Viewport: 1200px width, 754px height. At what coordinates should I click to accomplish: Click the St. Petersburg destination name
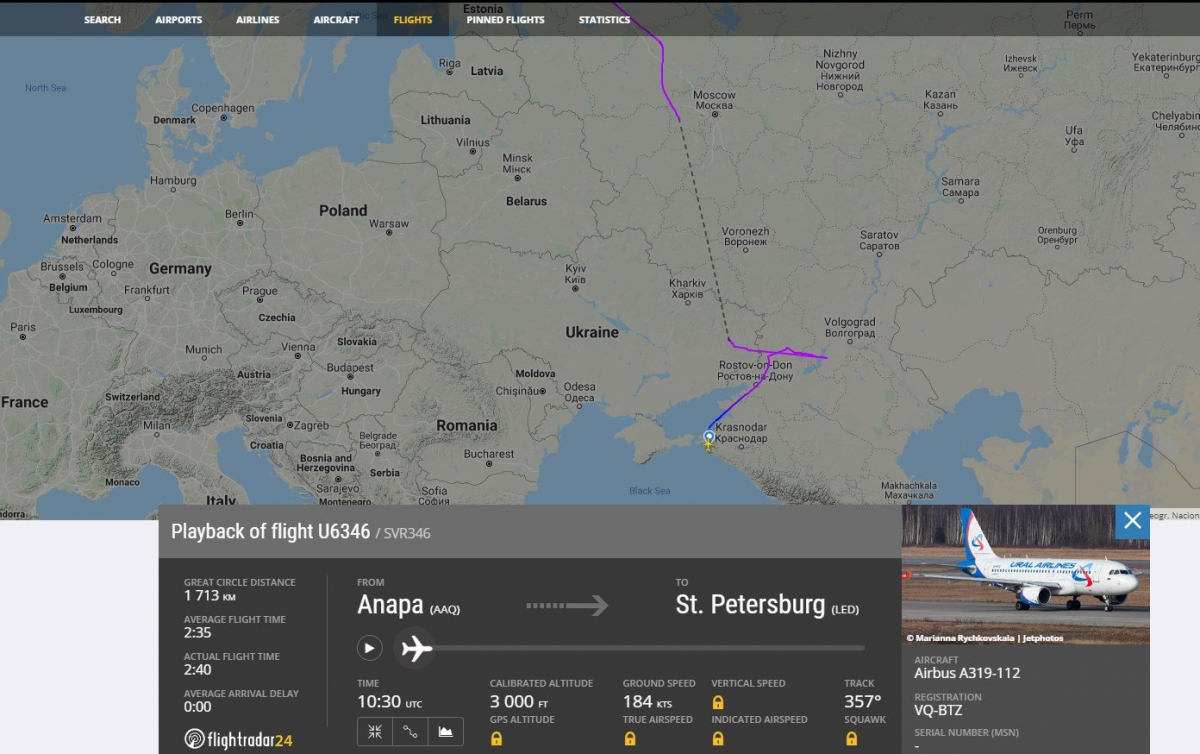[750, 604]
